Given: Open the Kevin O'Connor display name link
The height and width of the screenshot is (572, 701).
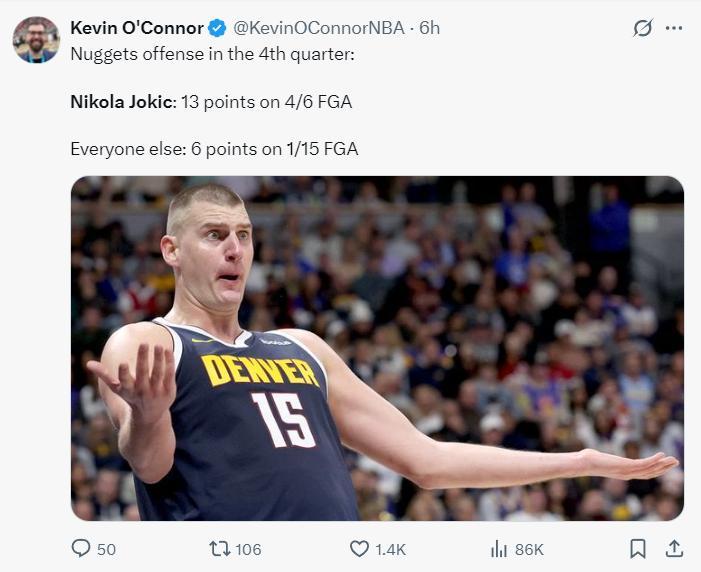Looking at the screenshot, I should click(x=137, y=28).
